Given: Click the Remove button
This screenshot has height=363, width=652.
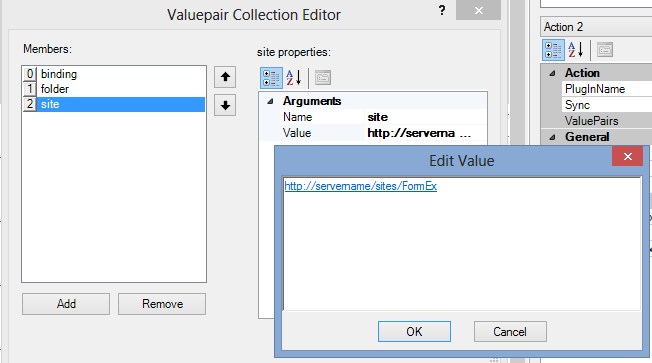Looking at the screenshot, I should (162, 304).
